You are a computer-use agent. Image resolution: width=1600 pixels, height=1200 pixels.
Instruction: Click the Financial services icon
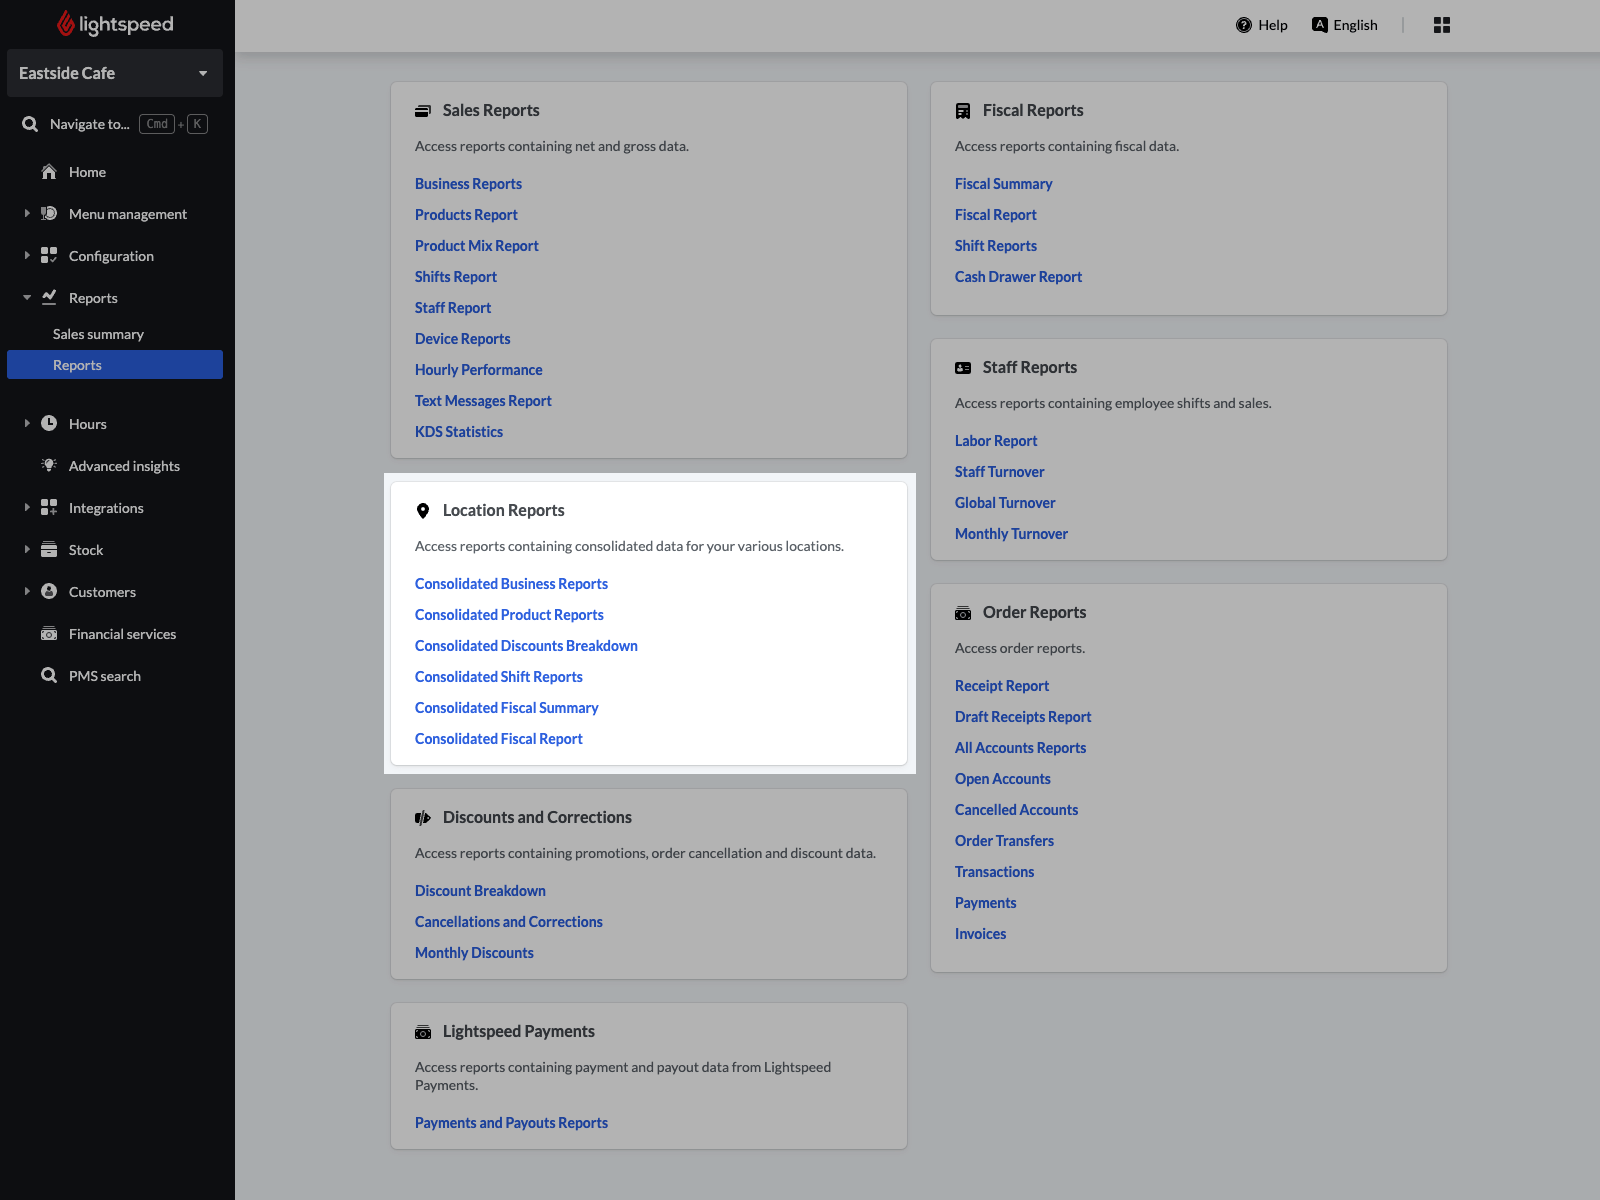49,634
